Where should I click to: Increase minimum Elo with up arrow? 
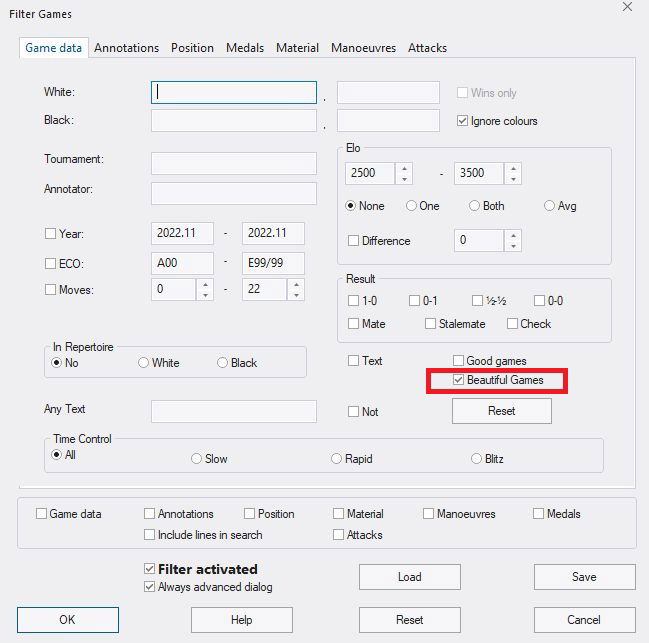403,168
